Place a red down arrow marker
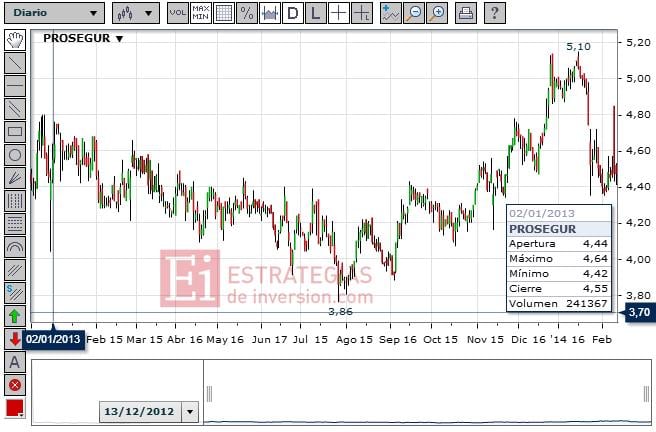656x432 pixels. (15, 339)
